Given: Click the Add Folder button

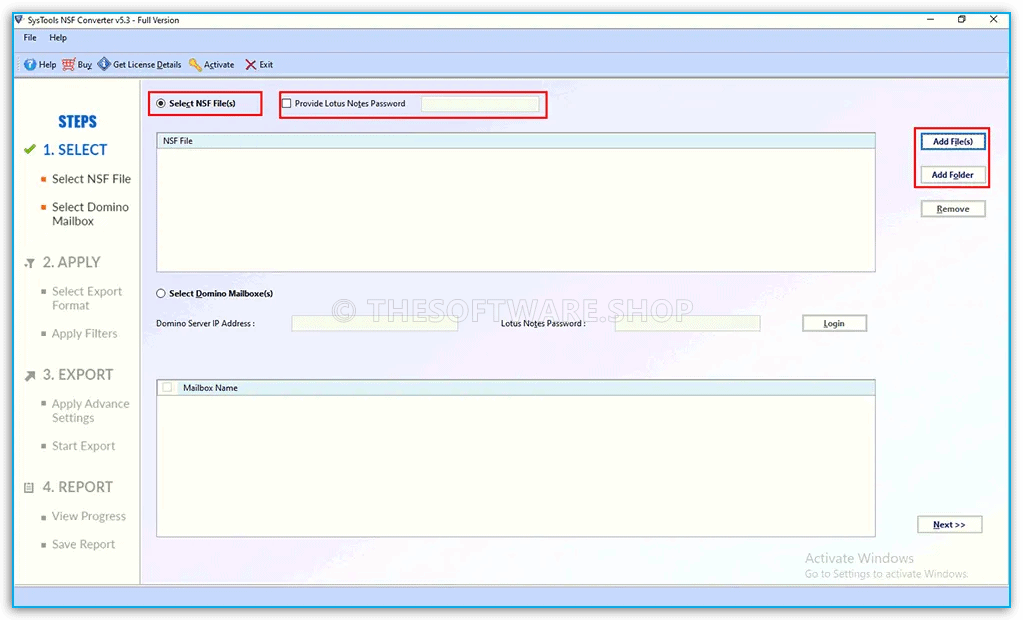Looking at the screenshot, I should [x=953, y=175].
